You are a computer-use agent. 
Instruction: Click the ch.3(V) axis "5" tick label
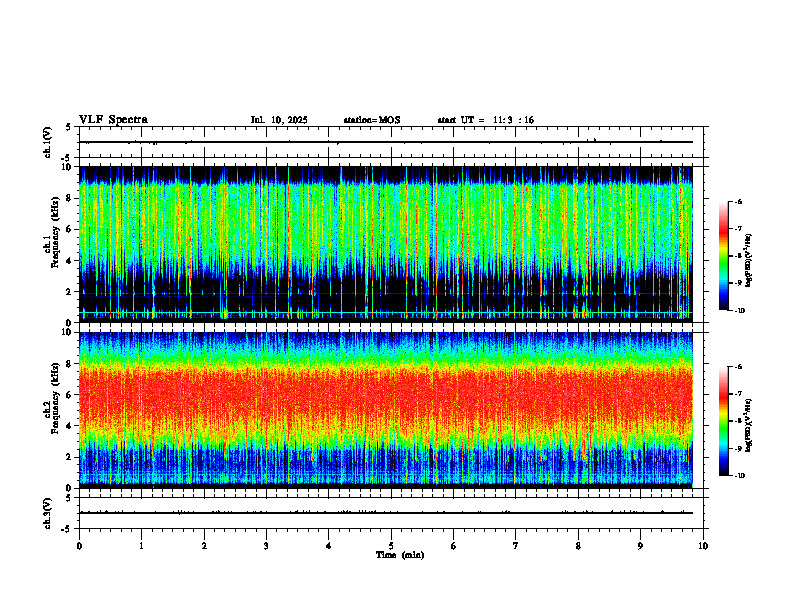point(70,498)
